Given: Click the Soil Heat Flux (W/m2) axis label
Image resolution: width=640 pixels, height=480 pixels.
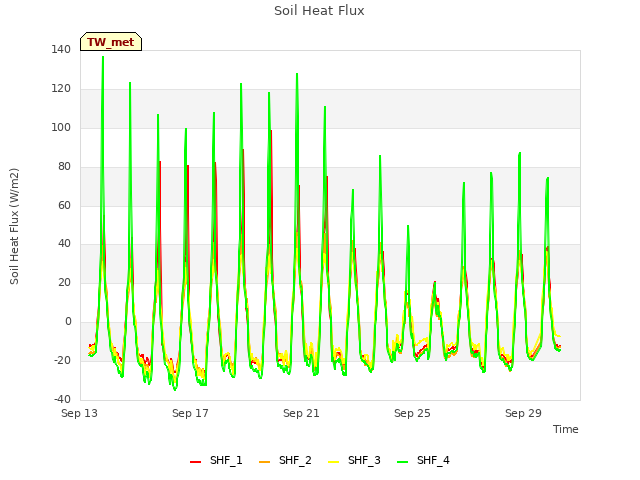Looking at the screenshot, I should (x=14, y=226).
